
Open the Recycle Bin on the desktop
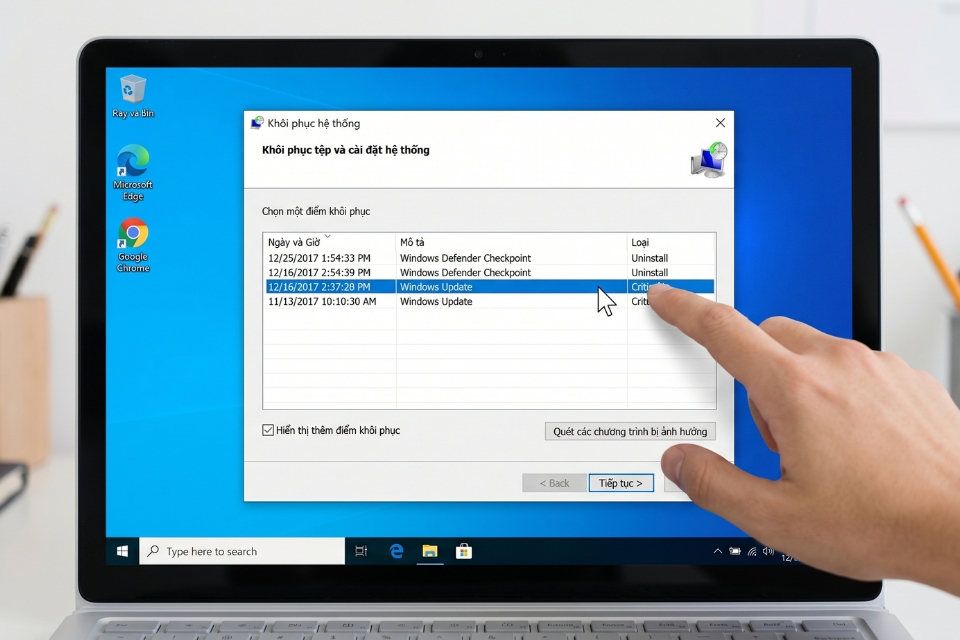(x=132, y=88)
